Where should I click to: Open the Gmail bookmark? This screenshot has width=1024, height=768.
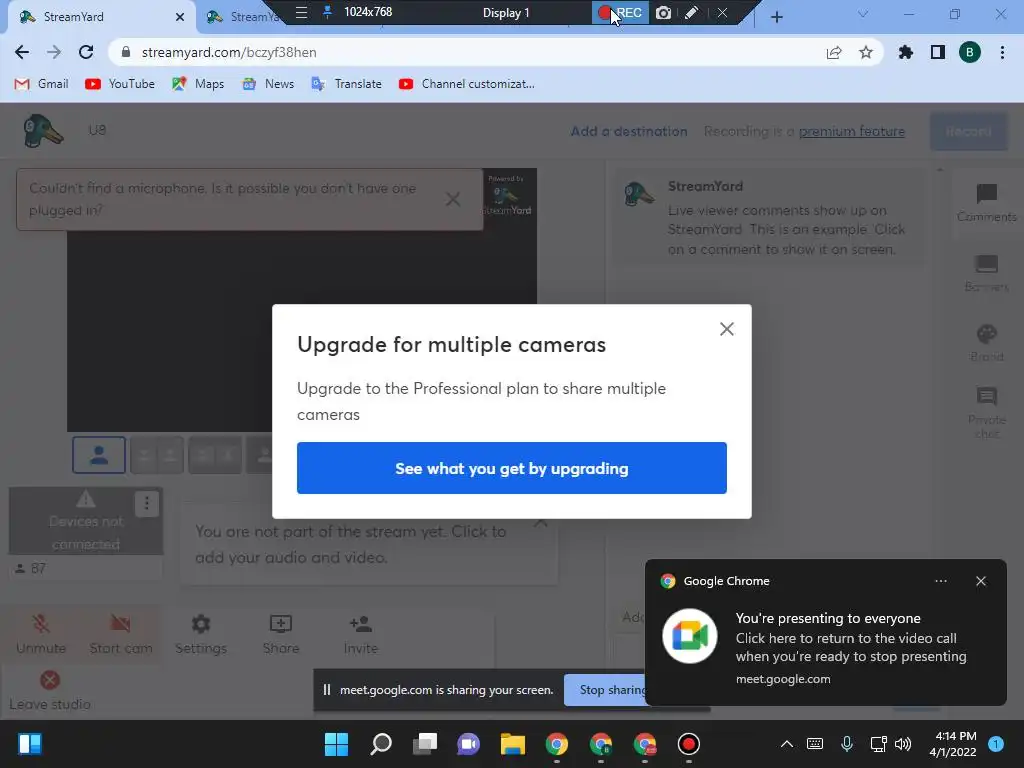click(42, 84)
